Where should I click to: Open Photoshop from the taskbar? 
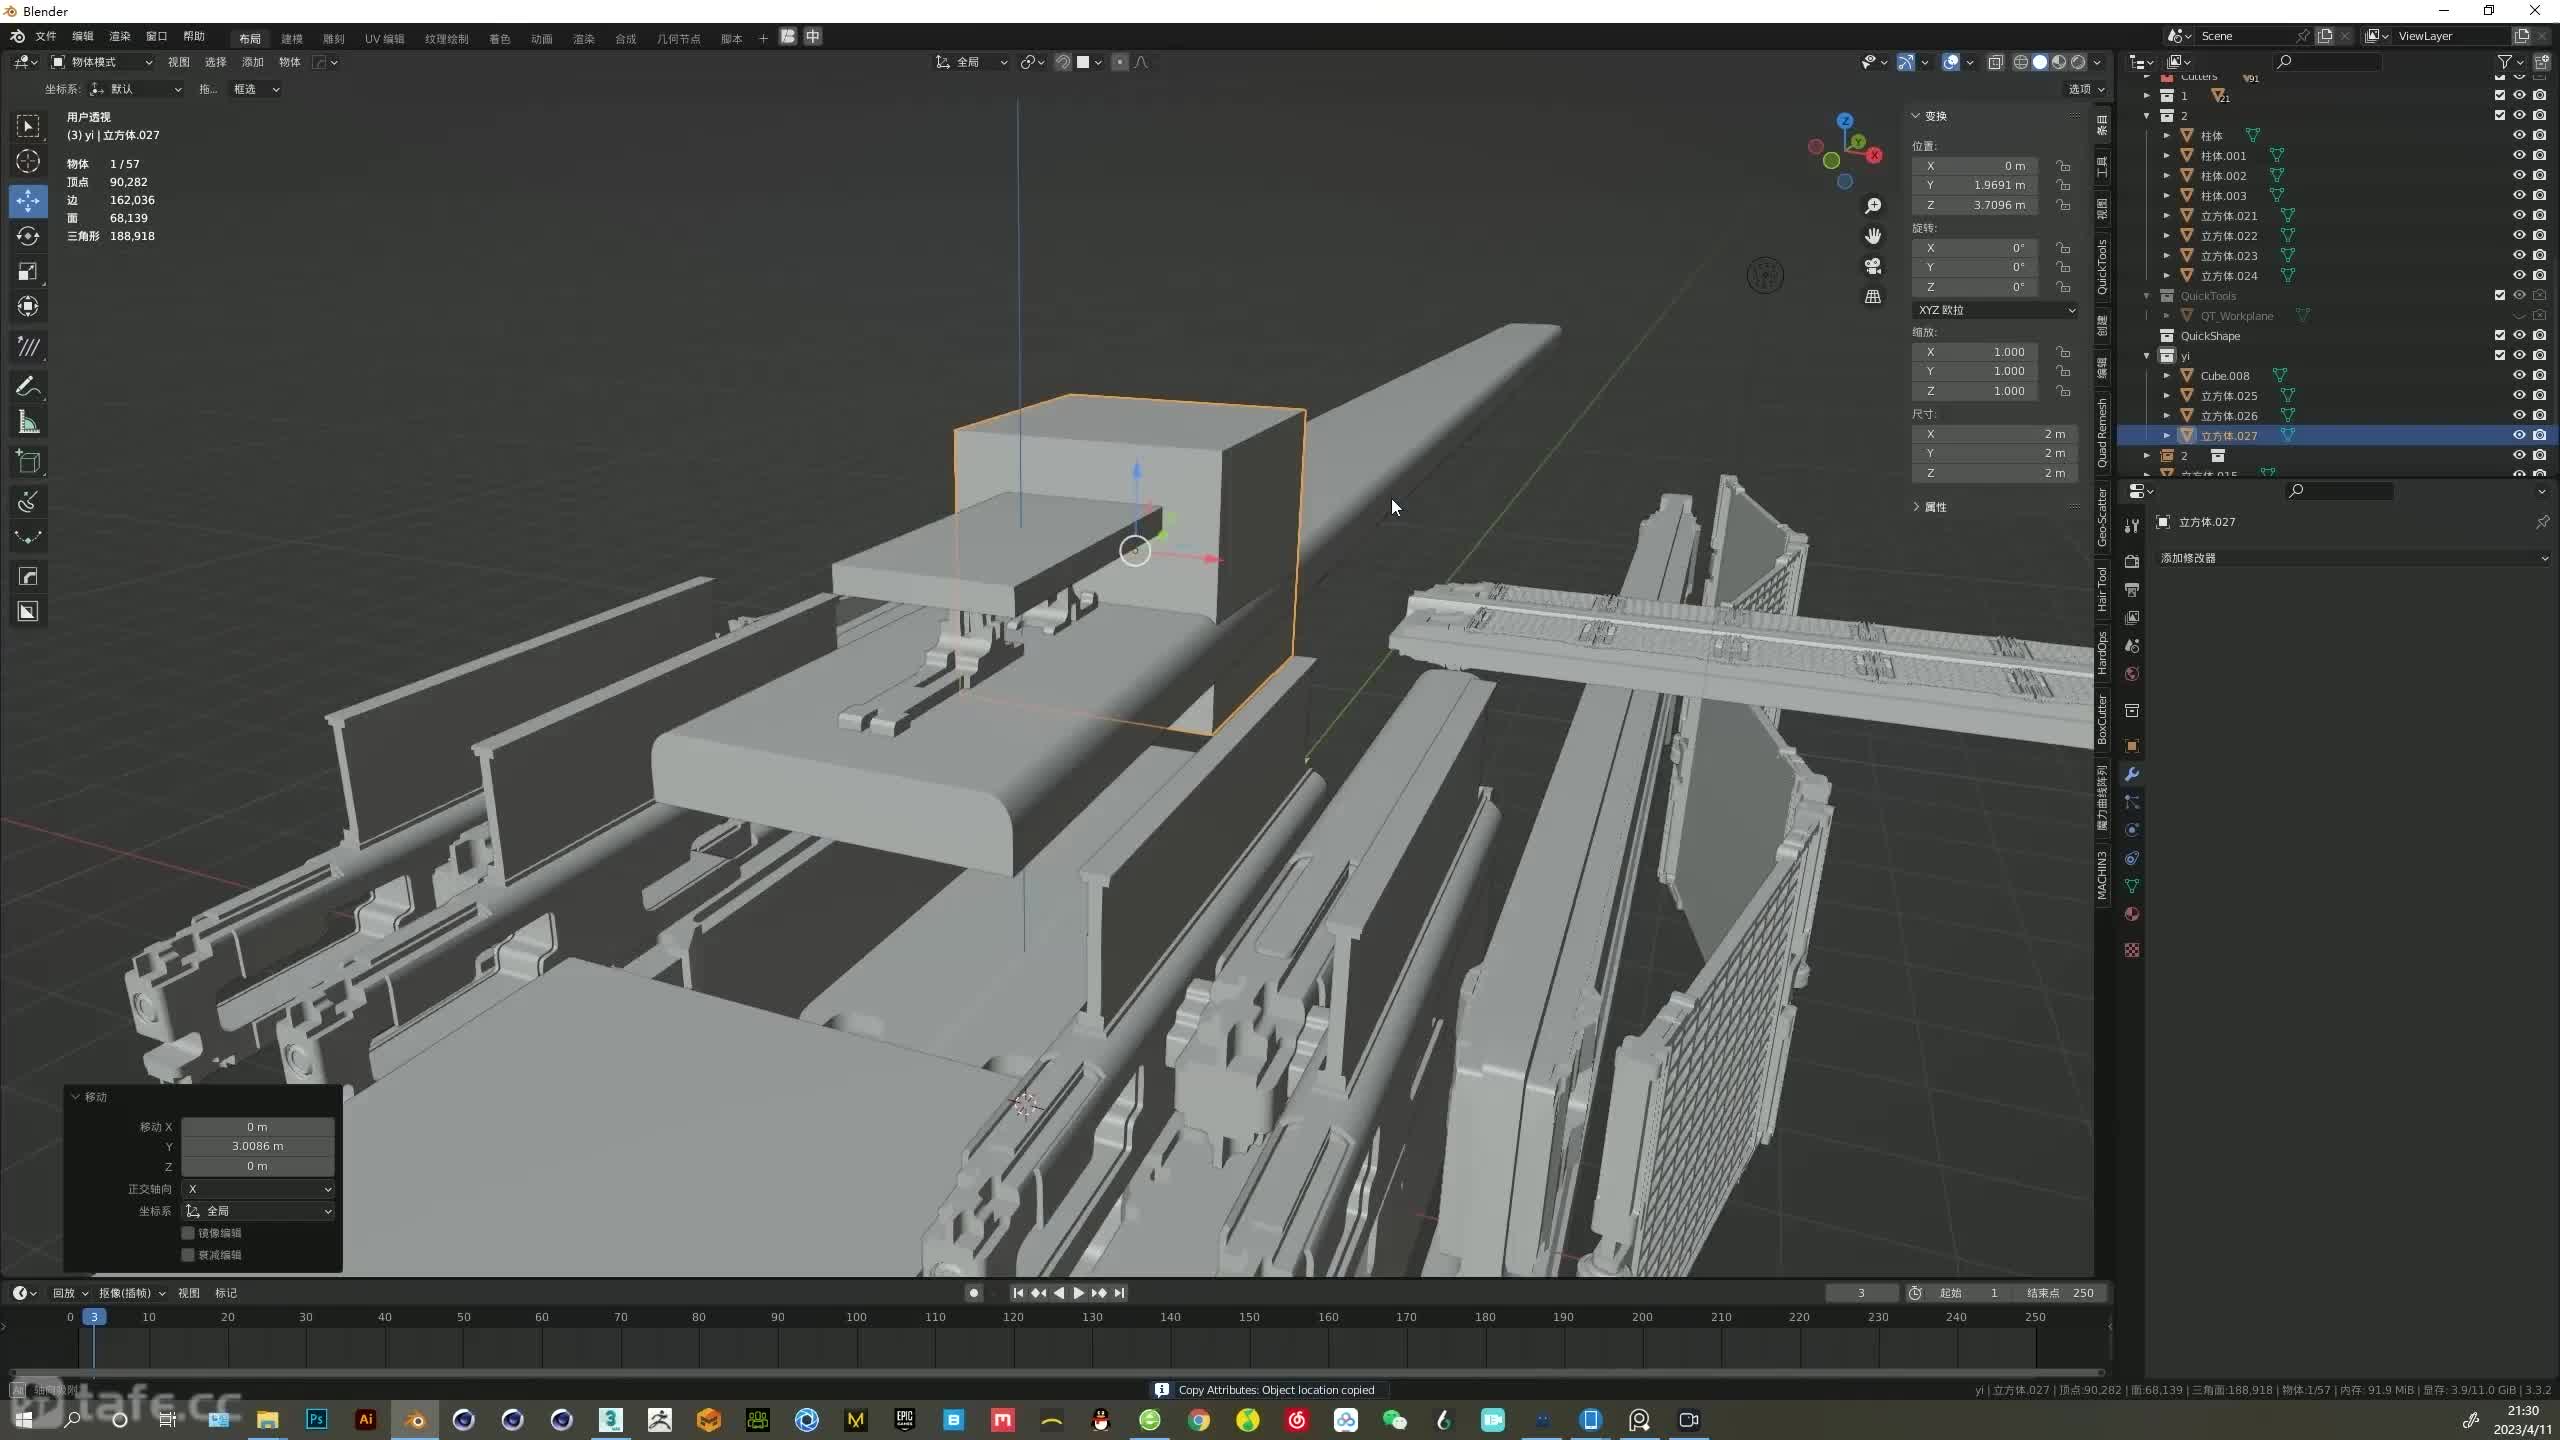point(317,1420)
